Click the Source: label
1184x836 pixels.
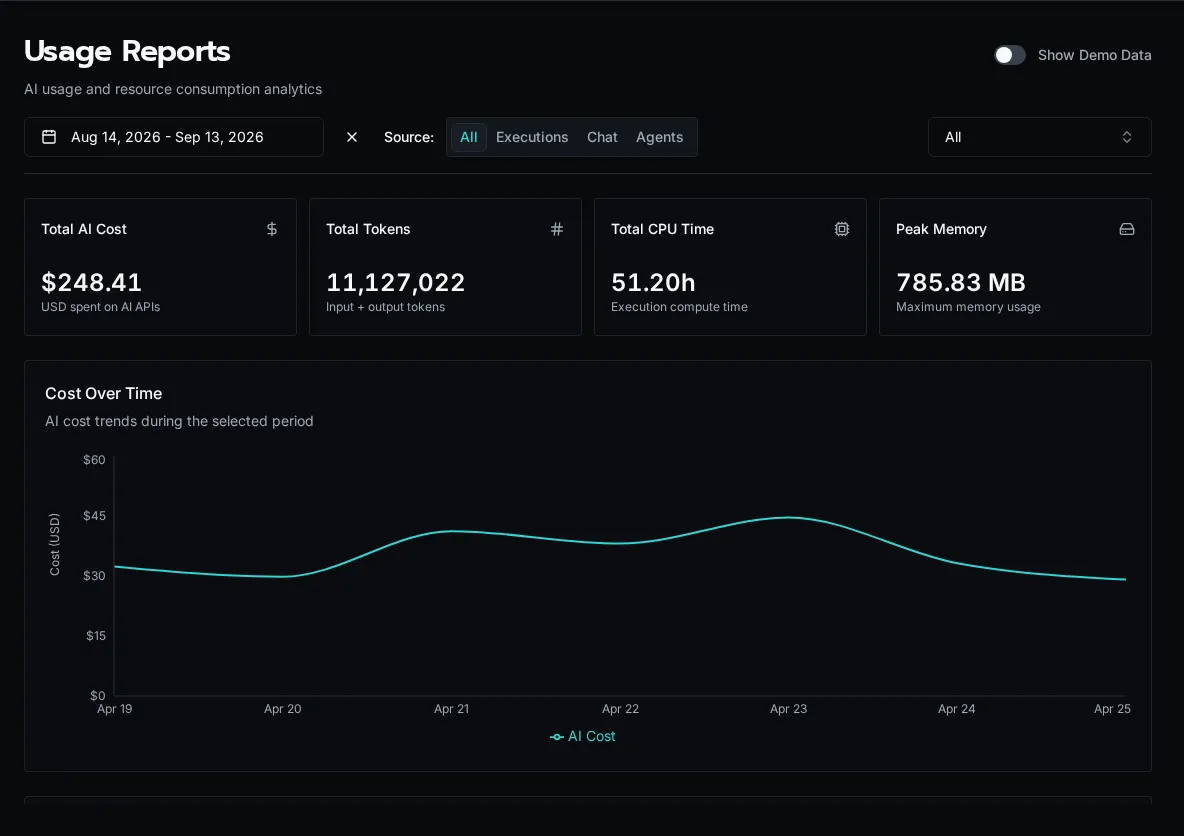point(409,137)
